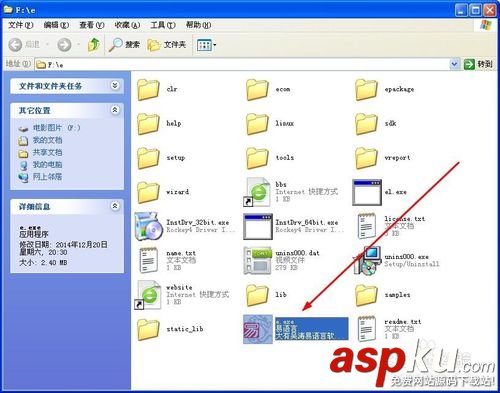Select the file name license.txt
The width and height of the screenshot is (500, 393).
pyautogui.click(x=405, y=219)
